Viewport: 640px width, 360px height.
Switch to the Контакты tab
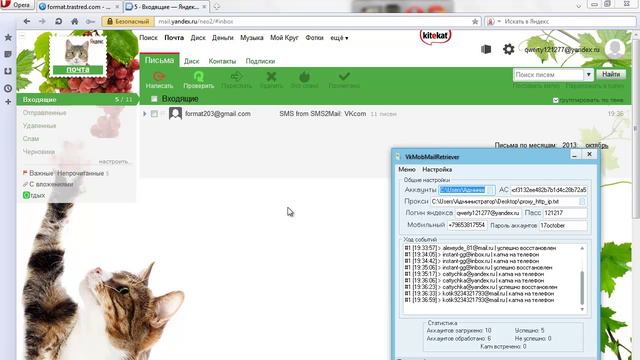coord(222,61)
